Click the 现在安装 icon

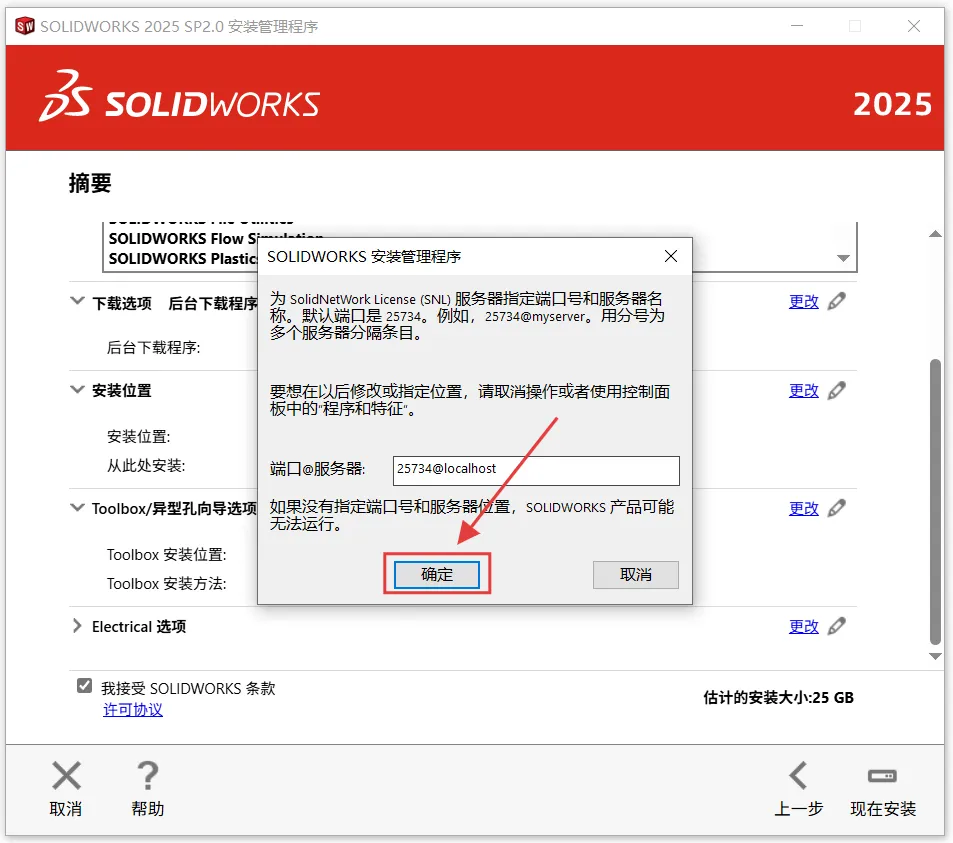click(882, 776)
